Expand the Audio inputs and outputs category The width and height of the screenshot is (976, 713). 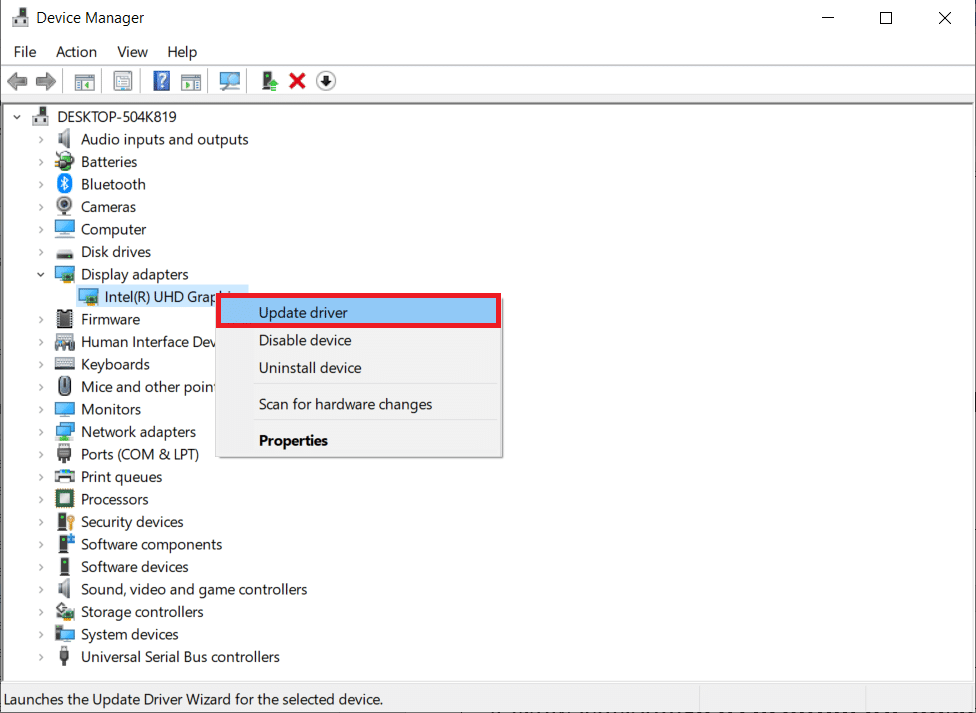(x=41, y=139)
